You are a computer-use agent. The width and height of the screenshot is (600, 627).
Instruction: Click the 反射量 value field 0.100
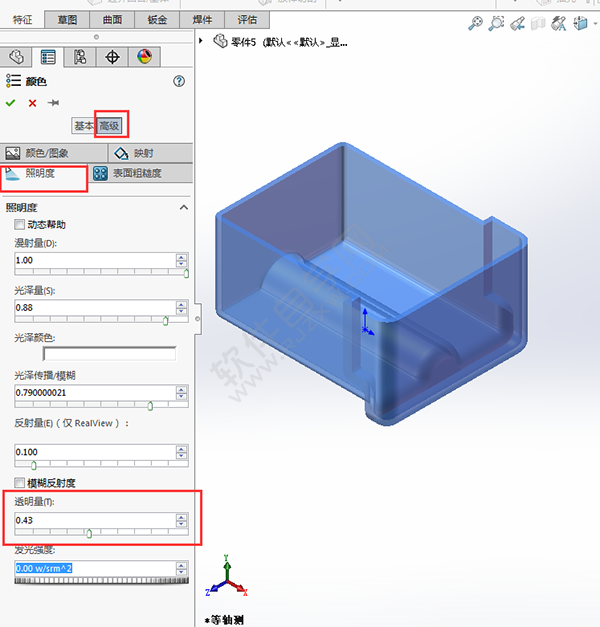pyautogui.click(x=94, y=452)
